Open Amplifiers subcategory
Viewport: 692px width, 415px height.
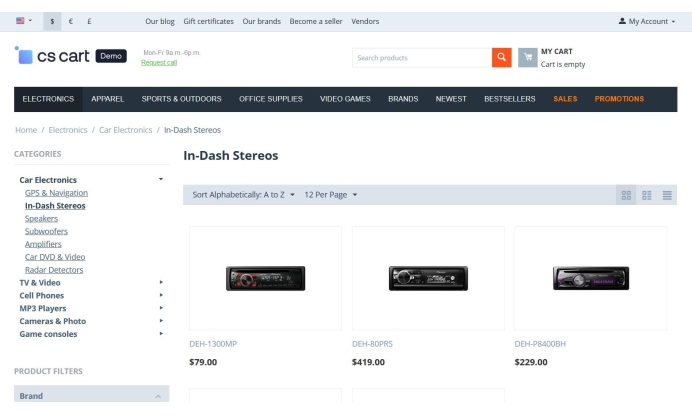pos(43,244)
